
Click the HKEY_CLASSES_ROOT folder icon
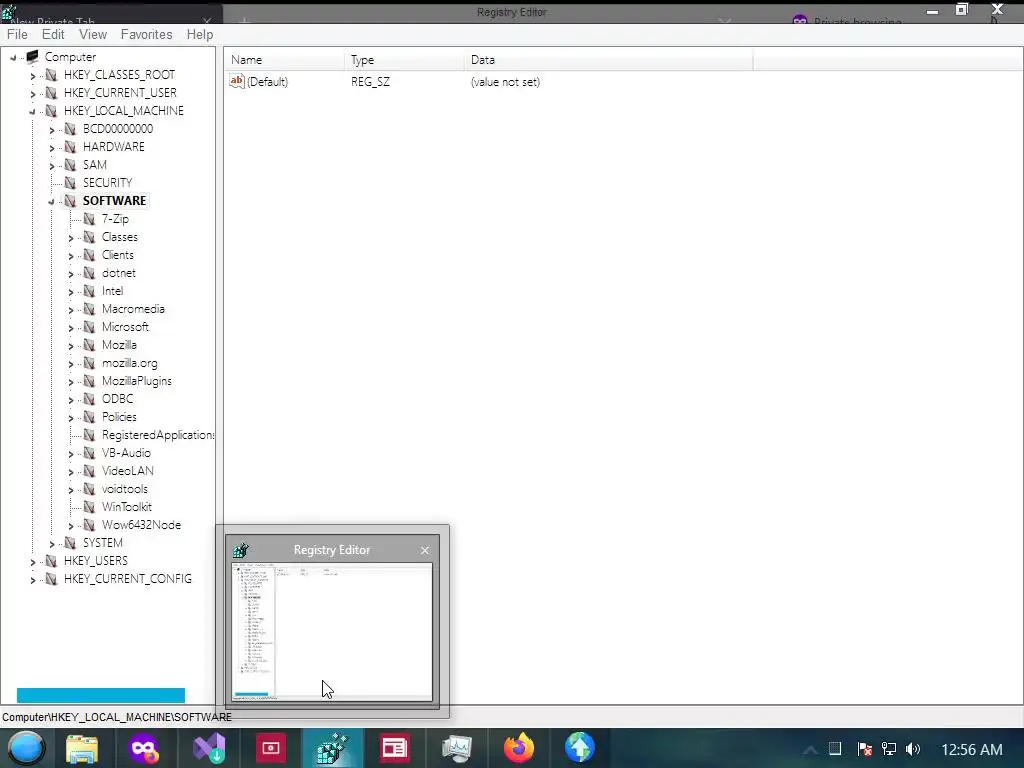click(51, 75)
